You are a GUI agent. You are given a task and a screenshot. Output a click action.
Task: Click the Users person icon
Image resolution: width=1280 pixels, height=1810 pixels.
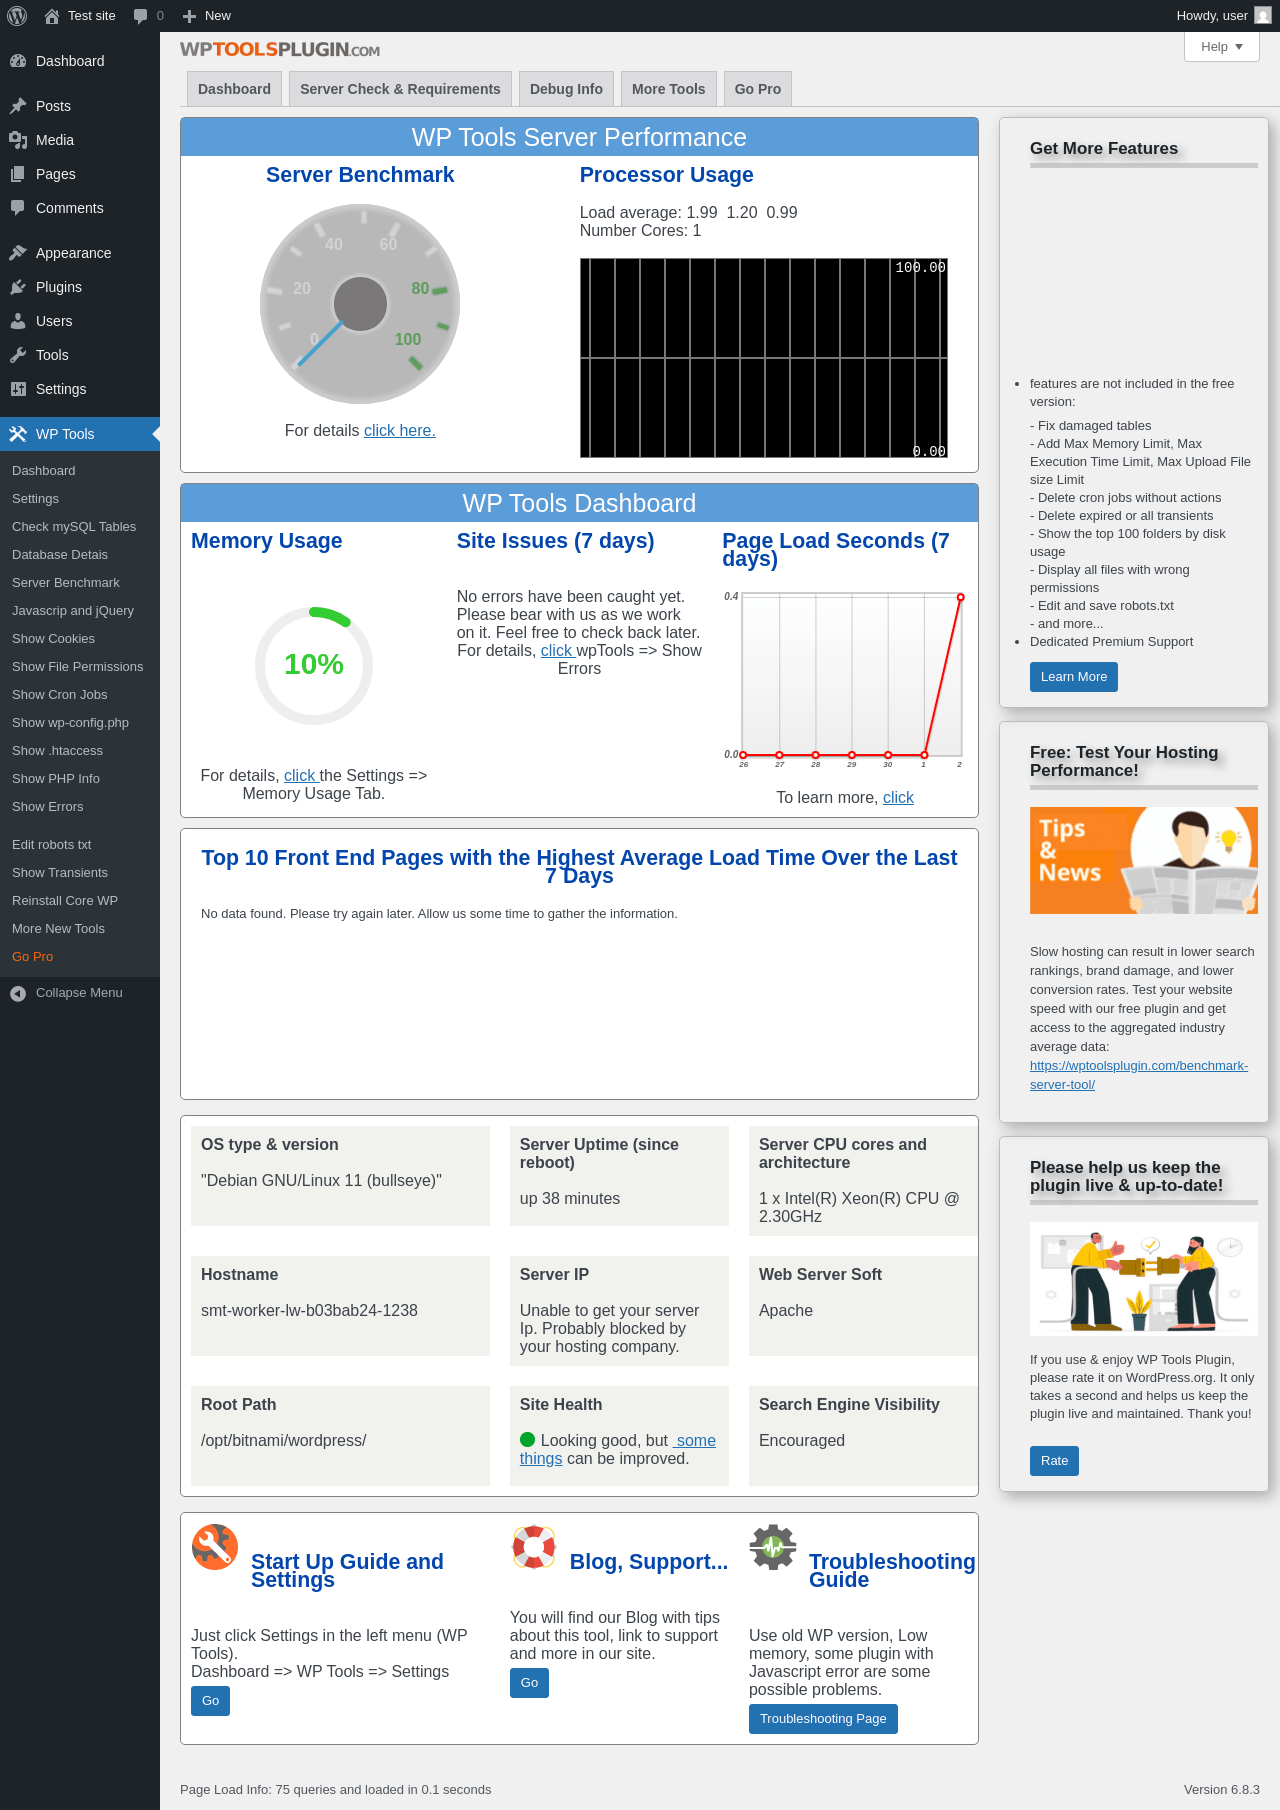pyautogui.click(x=18, y=321)
